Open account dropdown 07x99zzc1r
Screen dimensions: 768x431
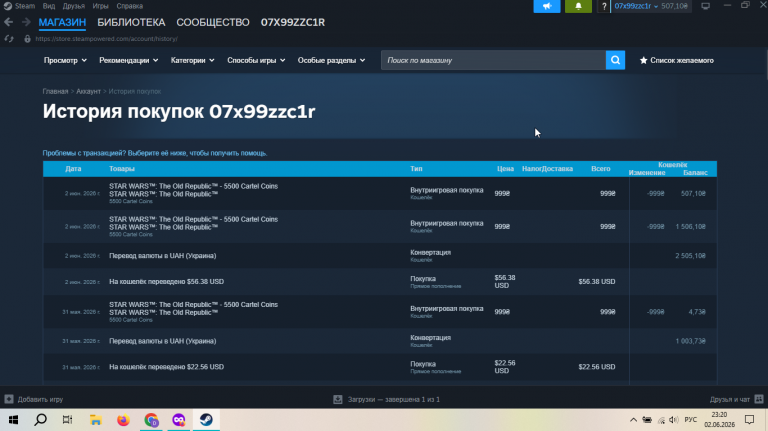636,6
